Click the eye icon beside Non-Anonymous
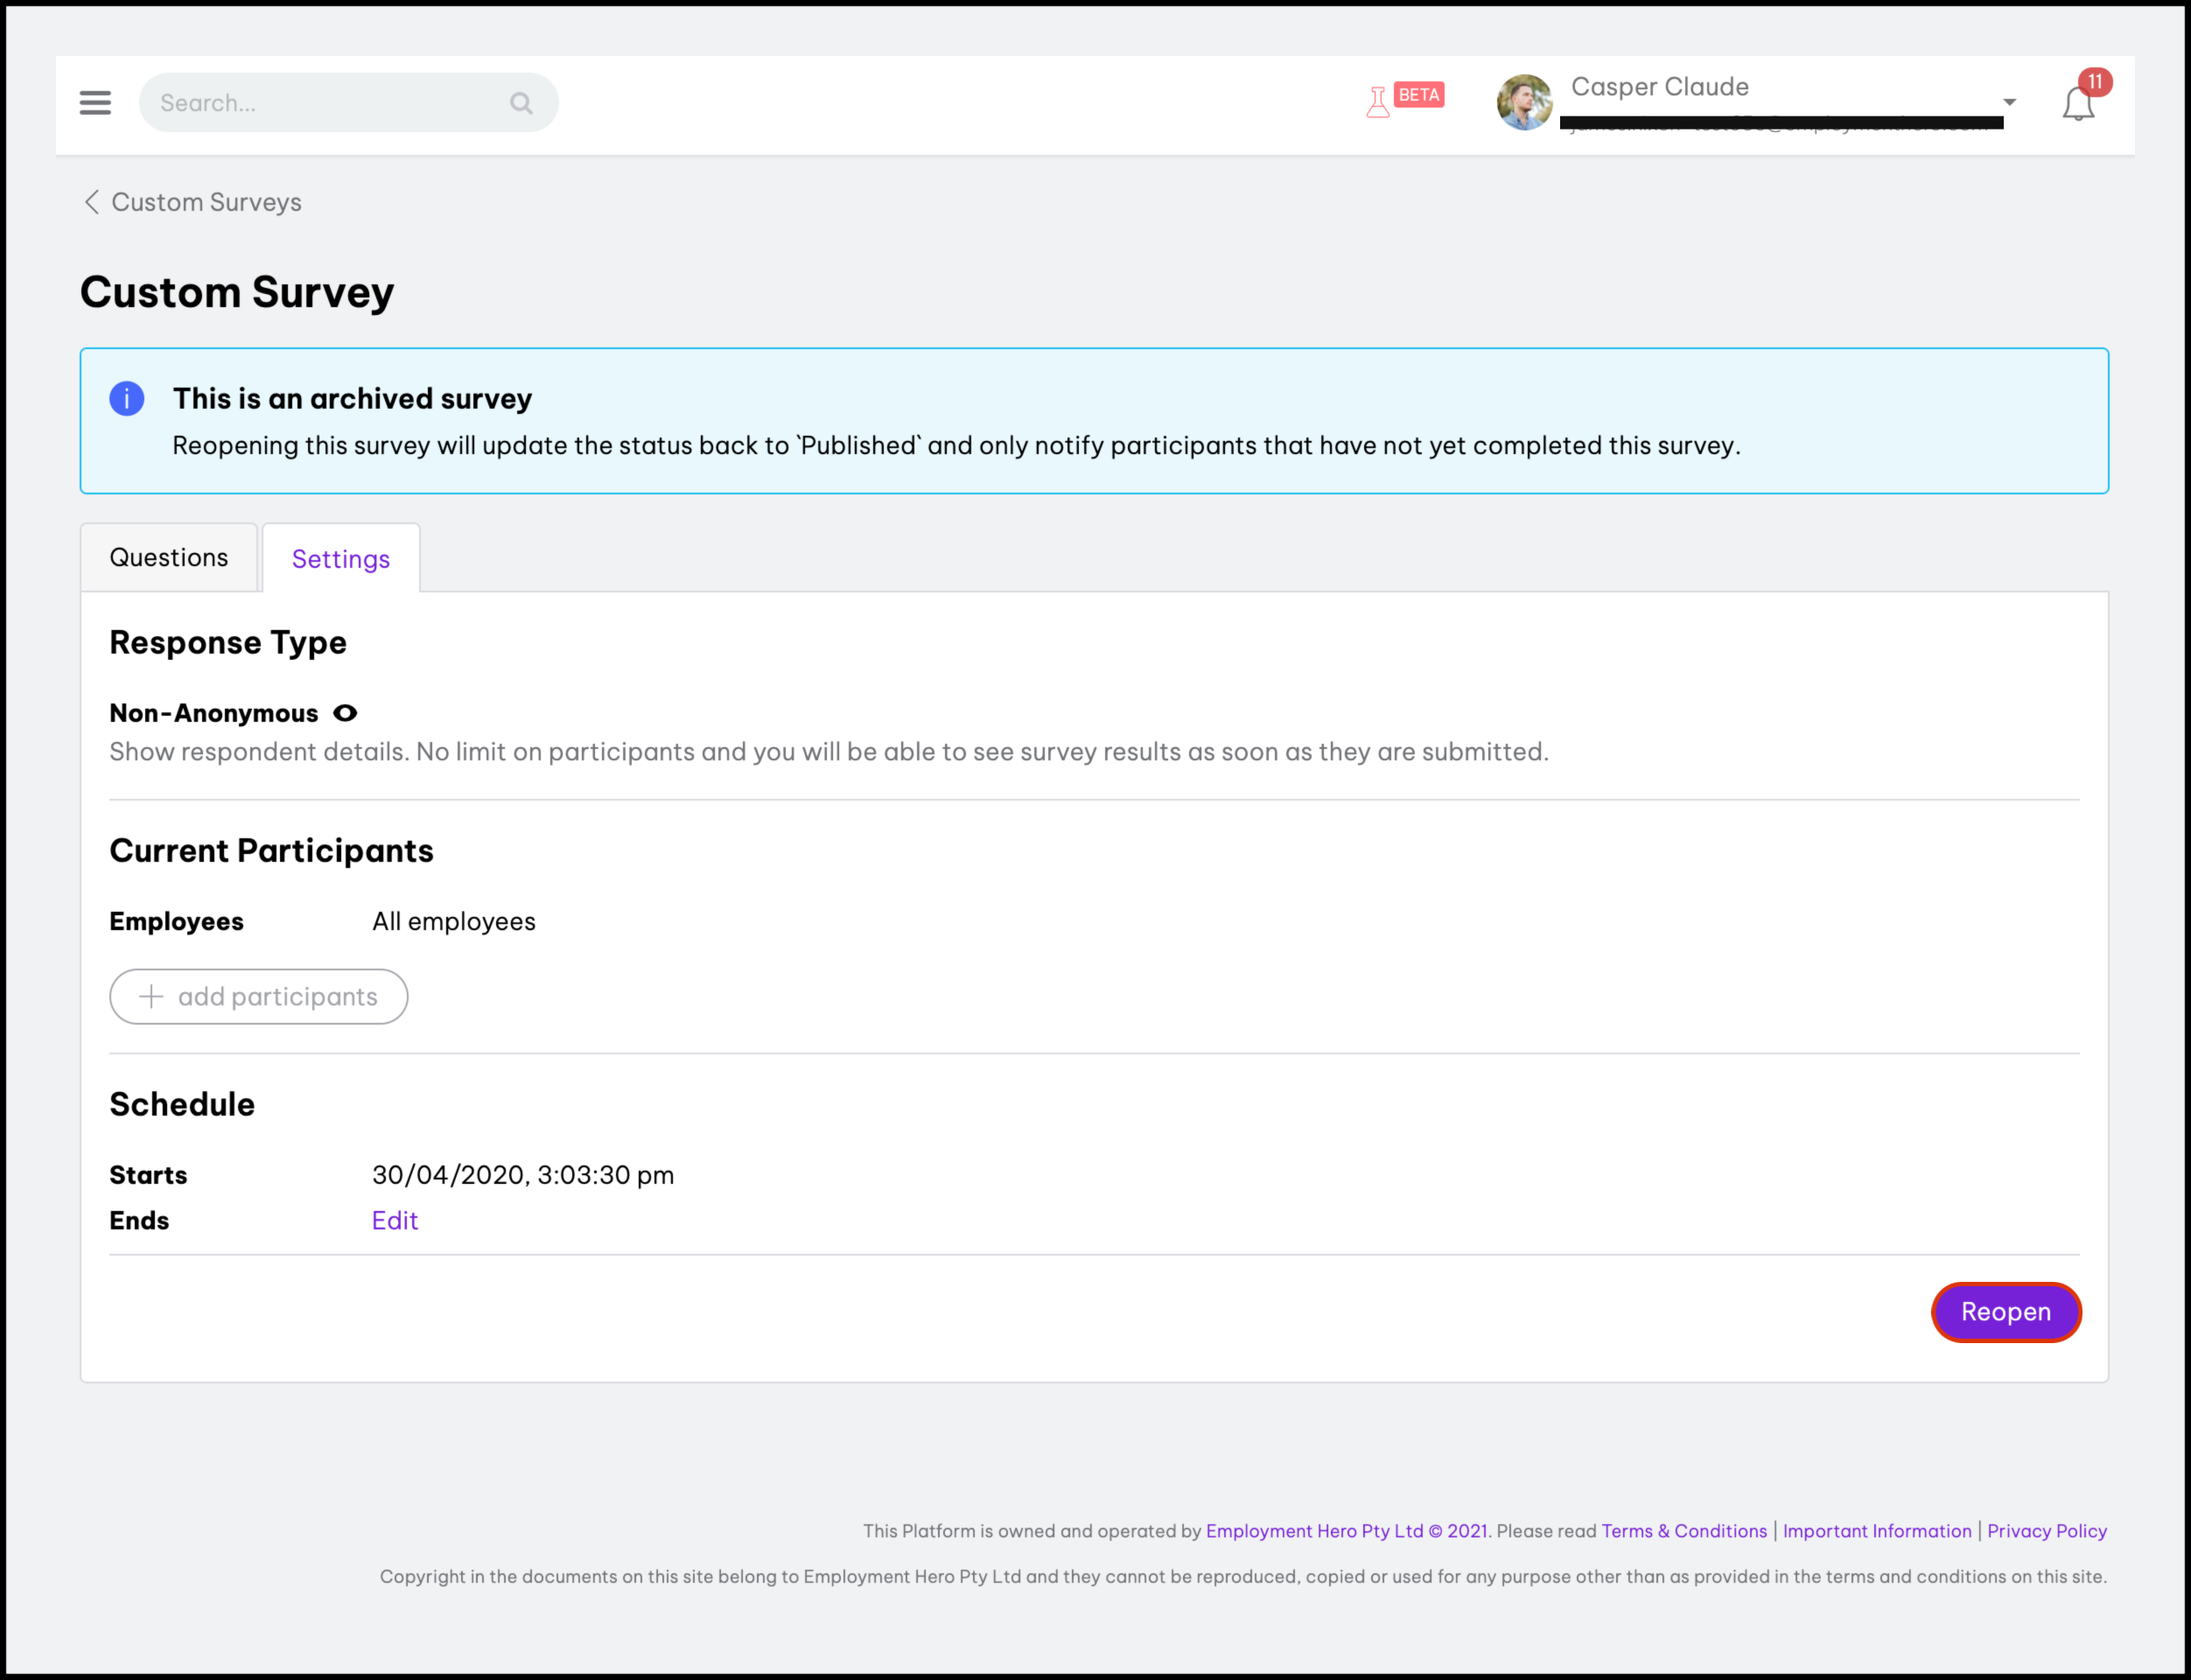2191x1680 pixels. click(345, 713)
